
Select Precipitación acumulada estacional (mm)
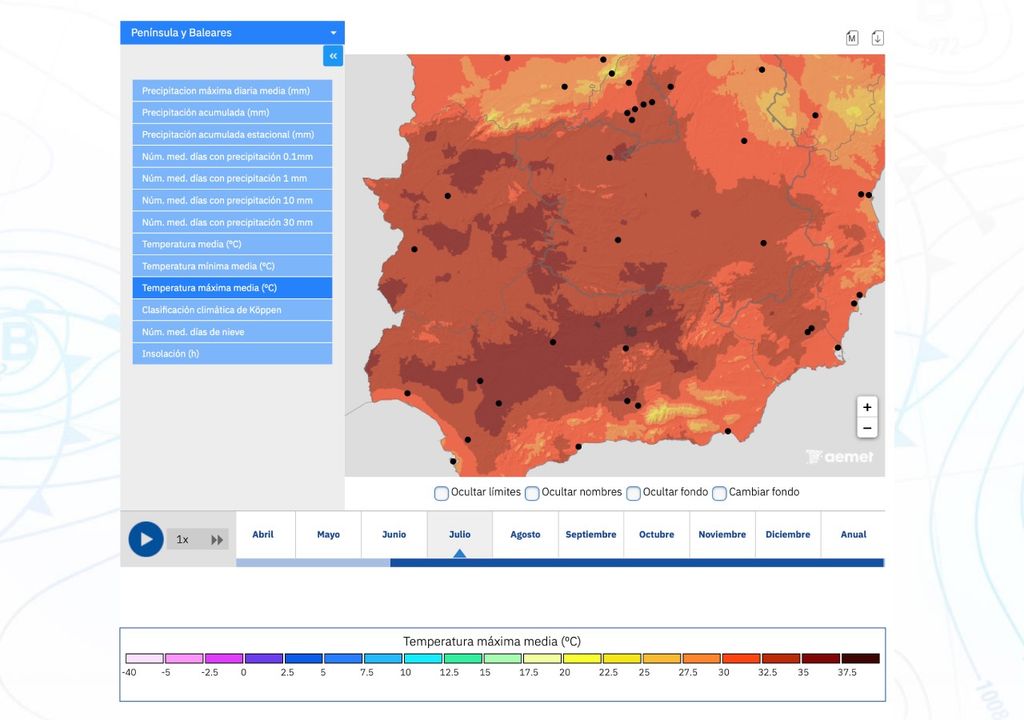pyautogui.click(x=232, y=135)
